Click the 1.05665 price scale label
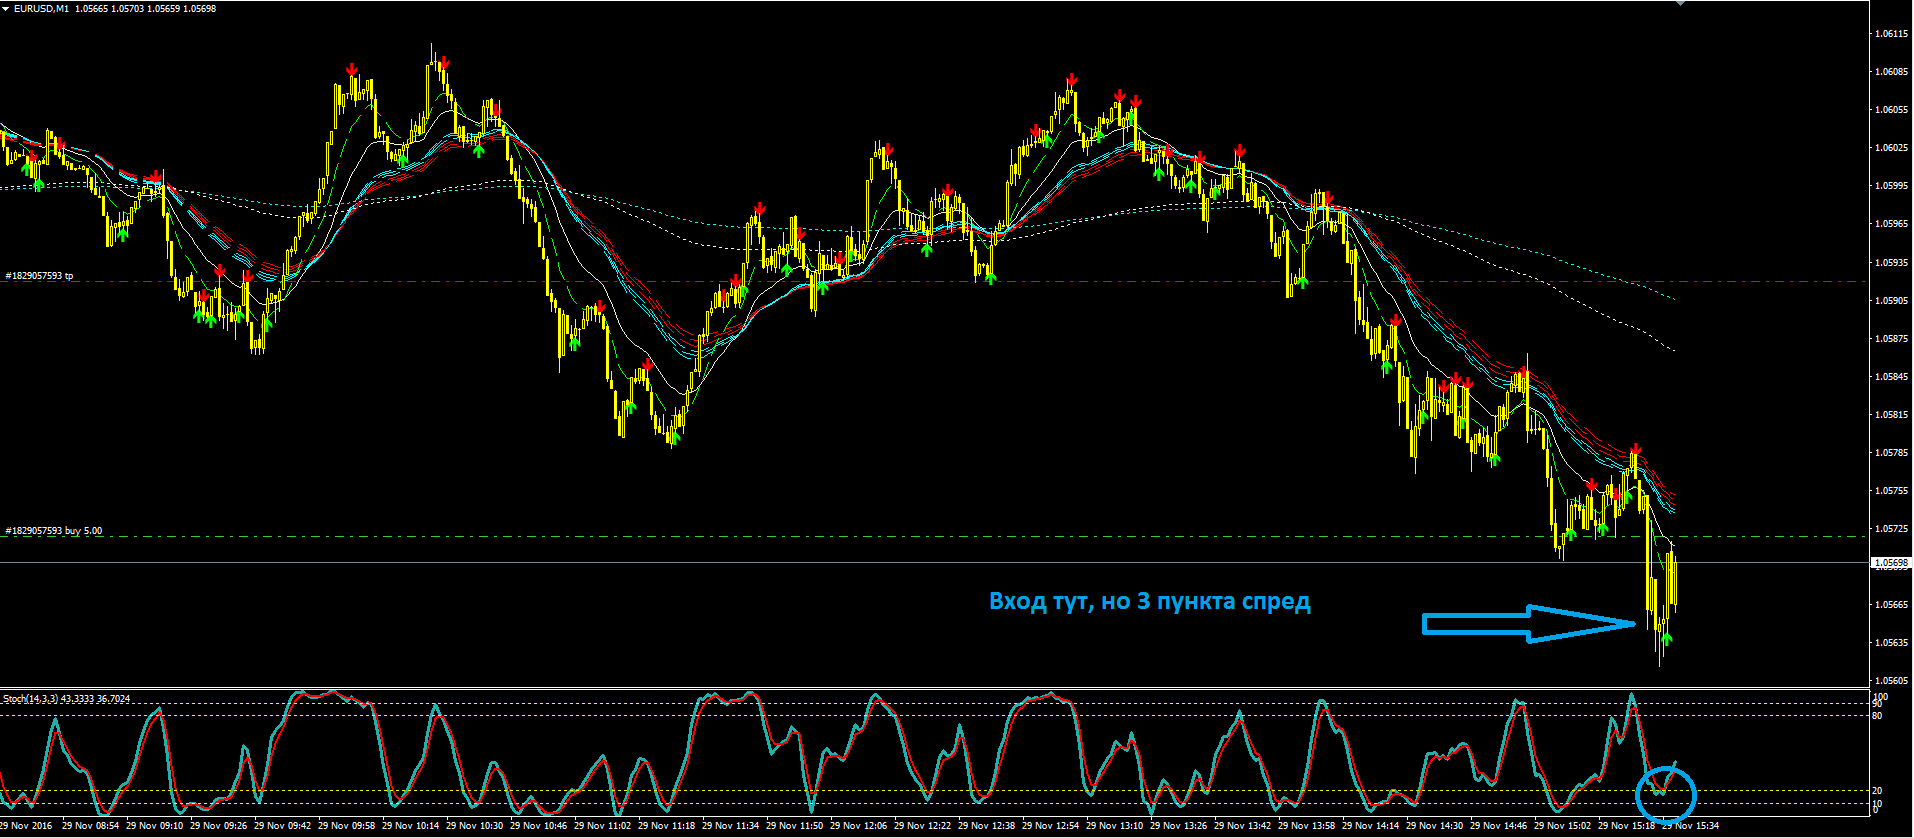The height and width of the screenshot is (838, 1914). click(1890, 604)
